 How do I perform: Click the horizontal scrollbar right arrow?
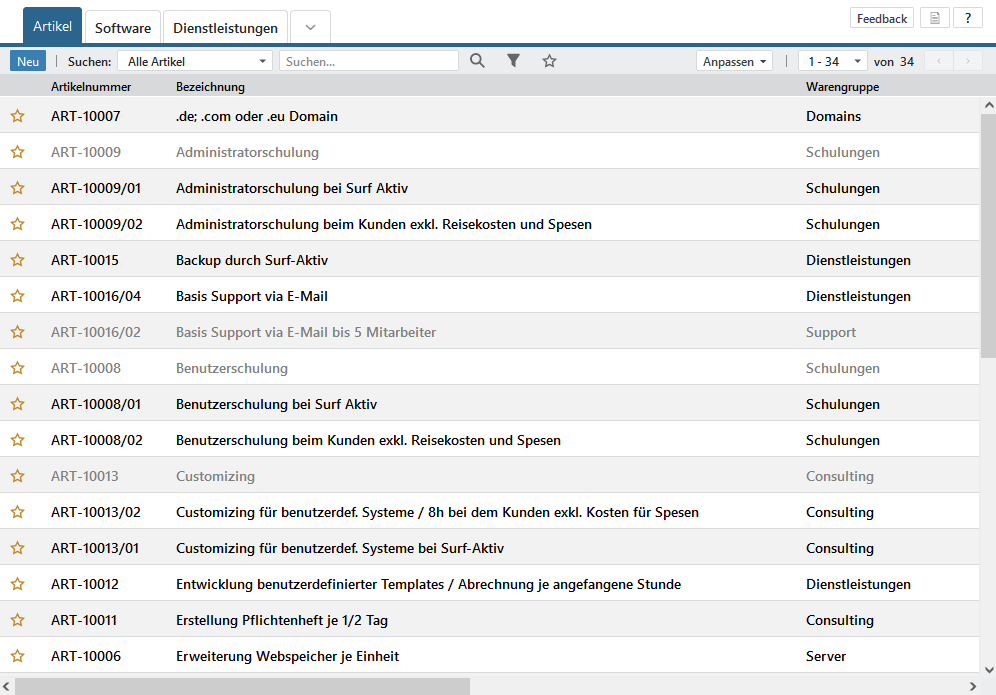click(x=972, y=686)
